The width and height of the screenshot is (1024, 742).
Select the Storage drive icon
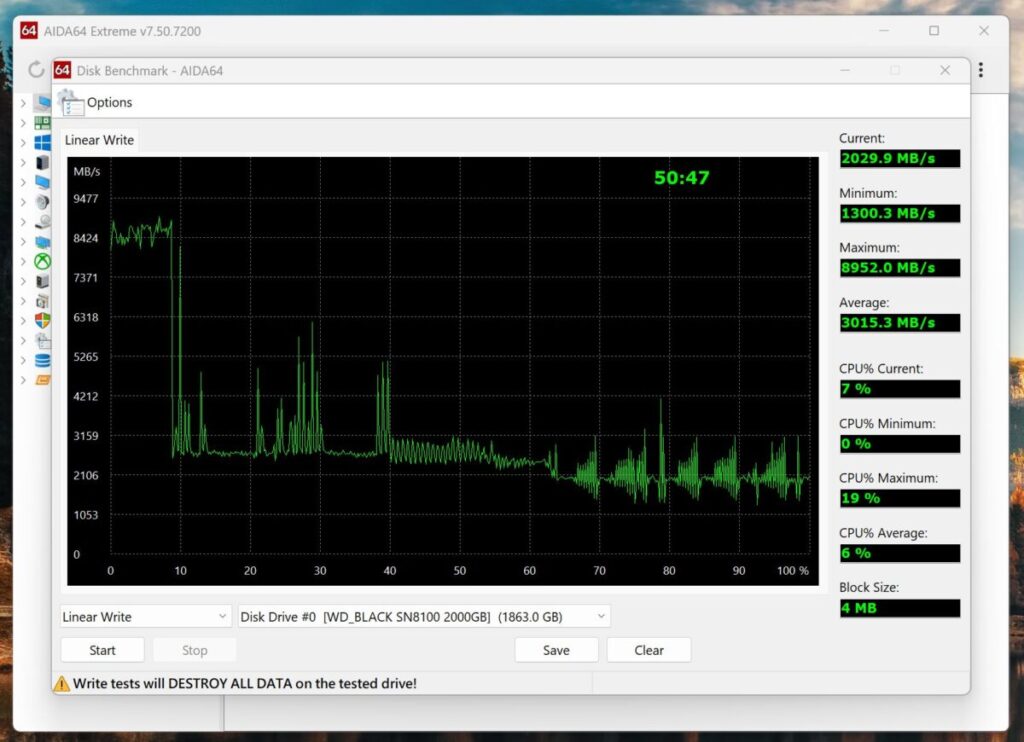pyautogui.click(x=42, y=221)
